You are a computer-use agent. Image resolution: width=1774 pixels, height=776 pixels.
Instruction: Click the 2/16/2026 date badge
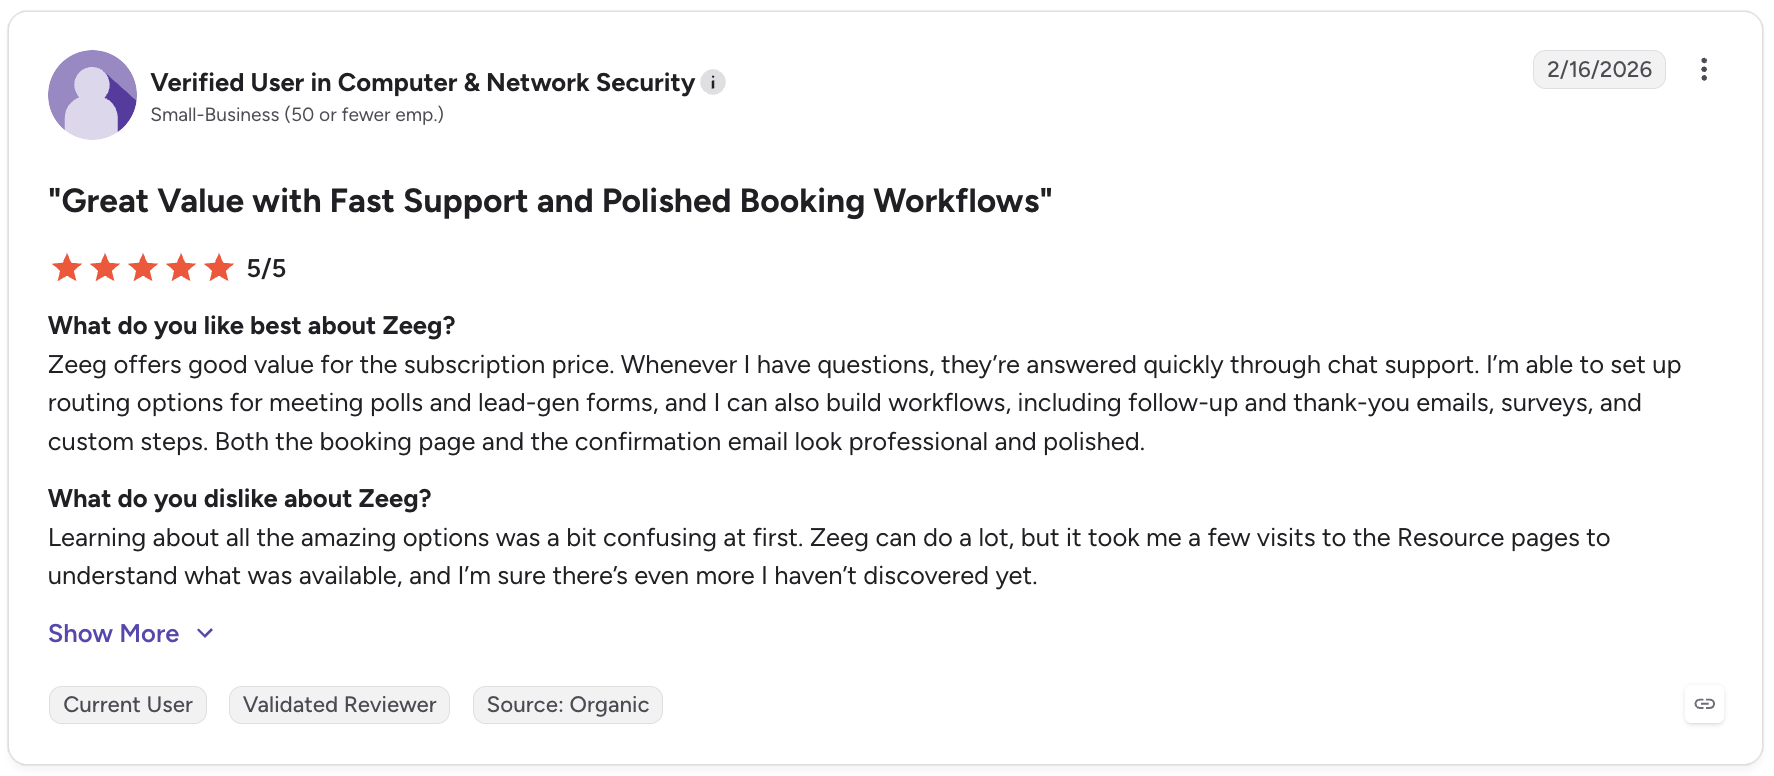click(1599, 69)
